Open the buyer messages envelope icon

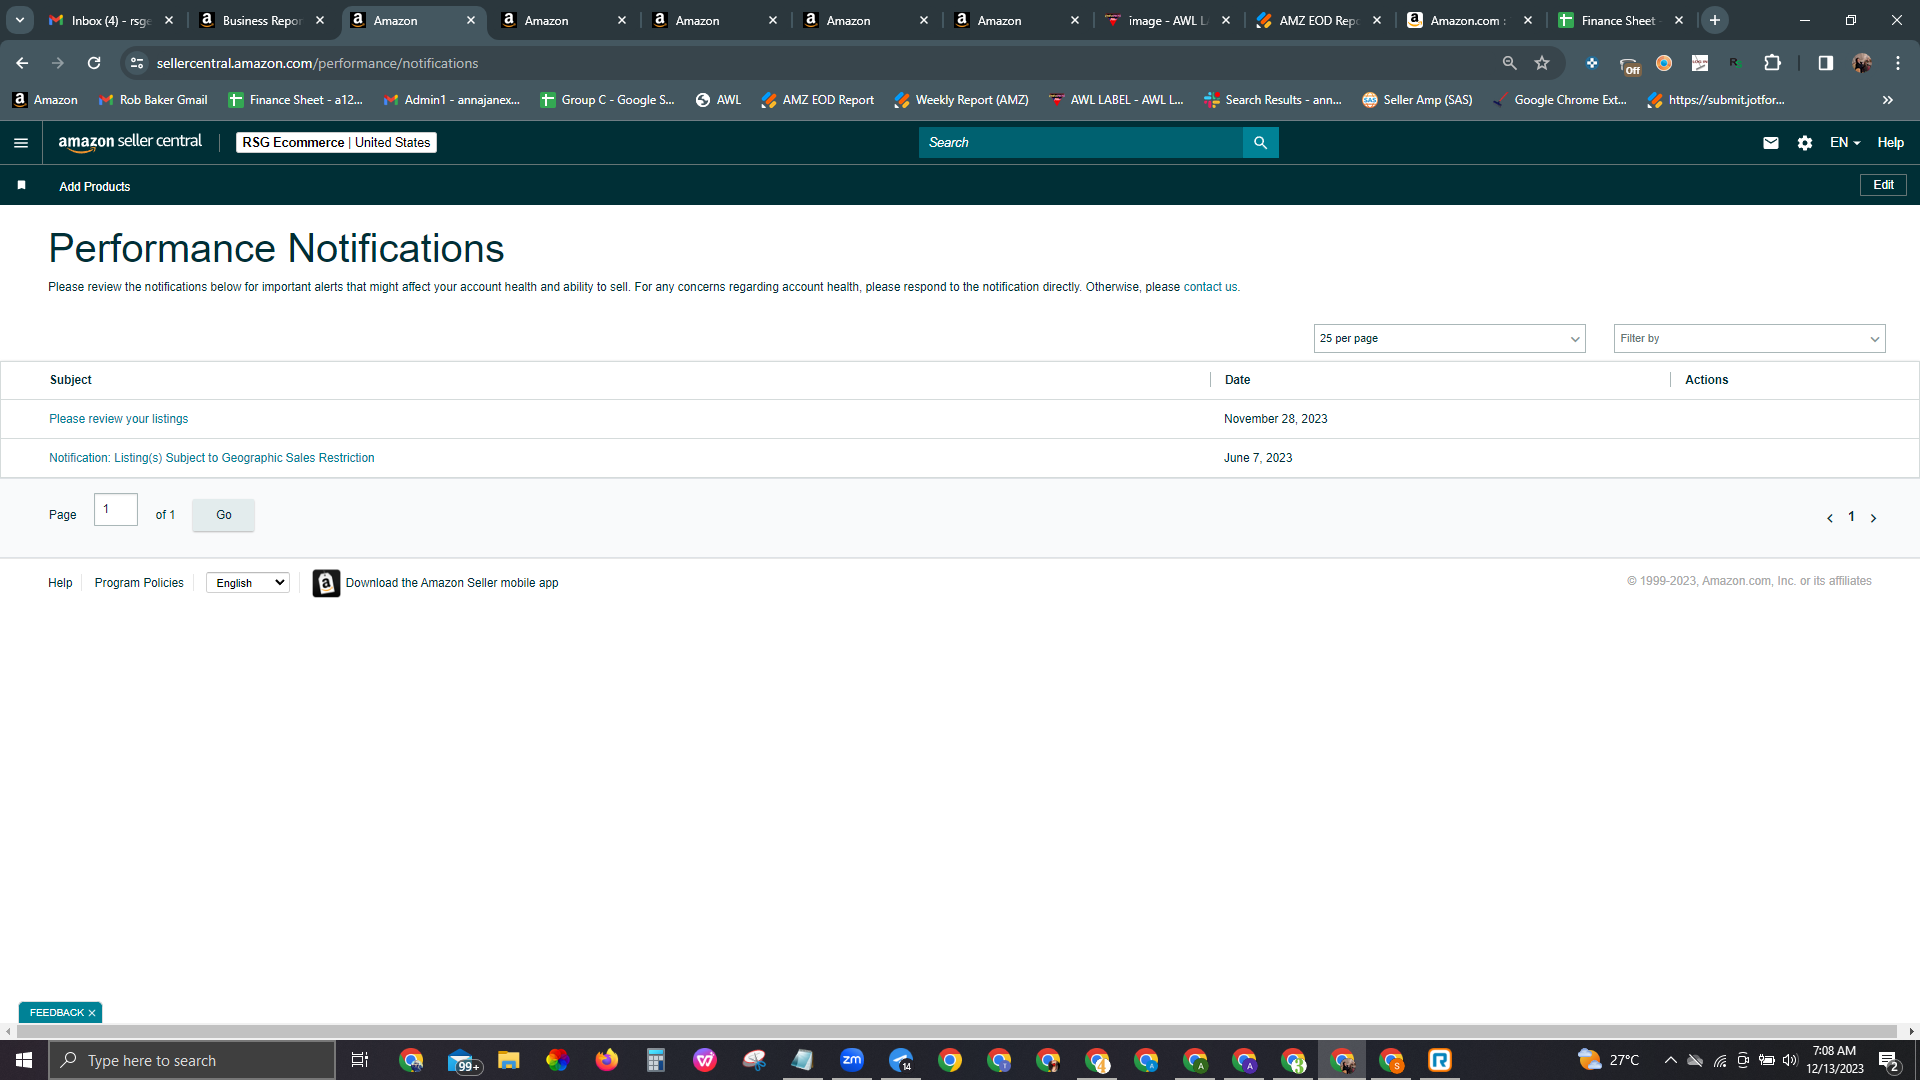pyautogui.click(x=1770, y=143)
